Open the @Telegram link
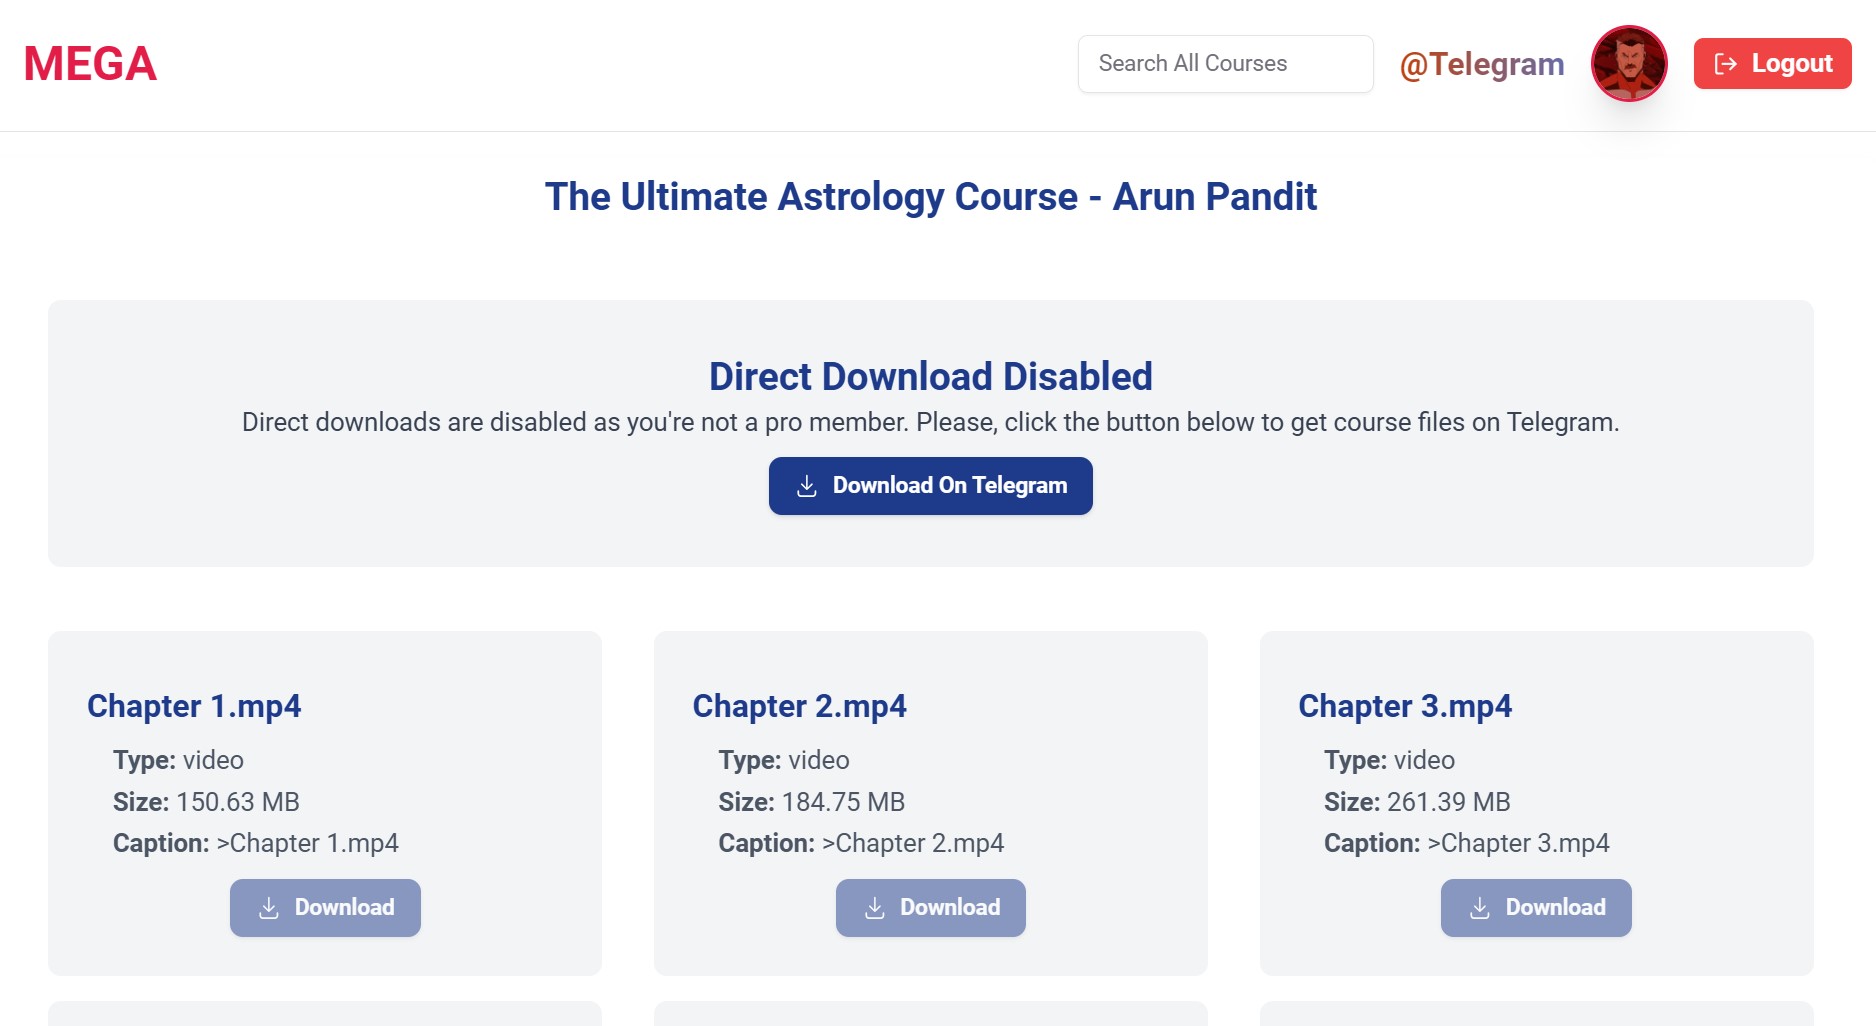The image size is (1876, 1026). pyautogui.click(x=1481, y=64)
